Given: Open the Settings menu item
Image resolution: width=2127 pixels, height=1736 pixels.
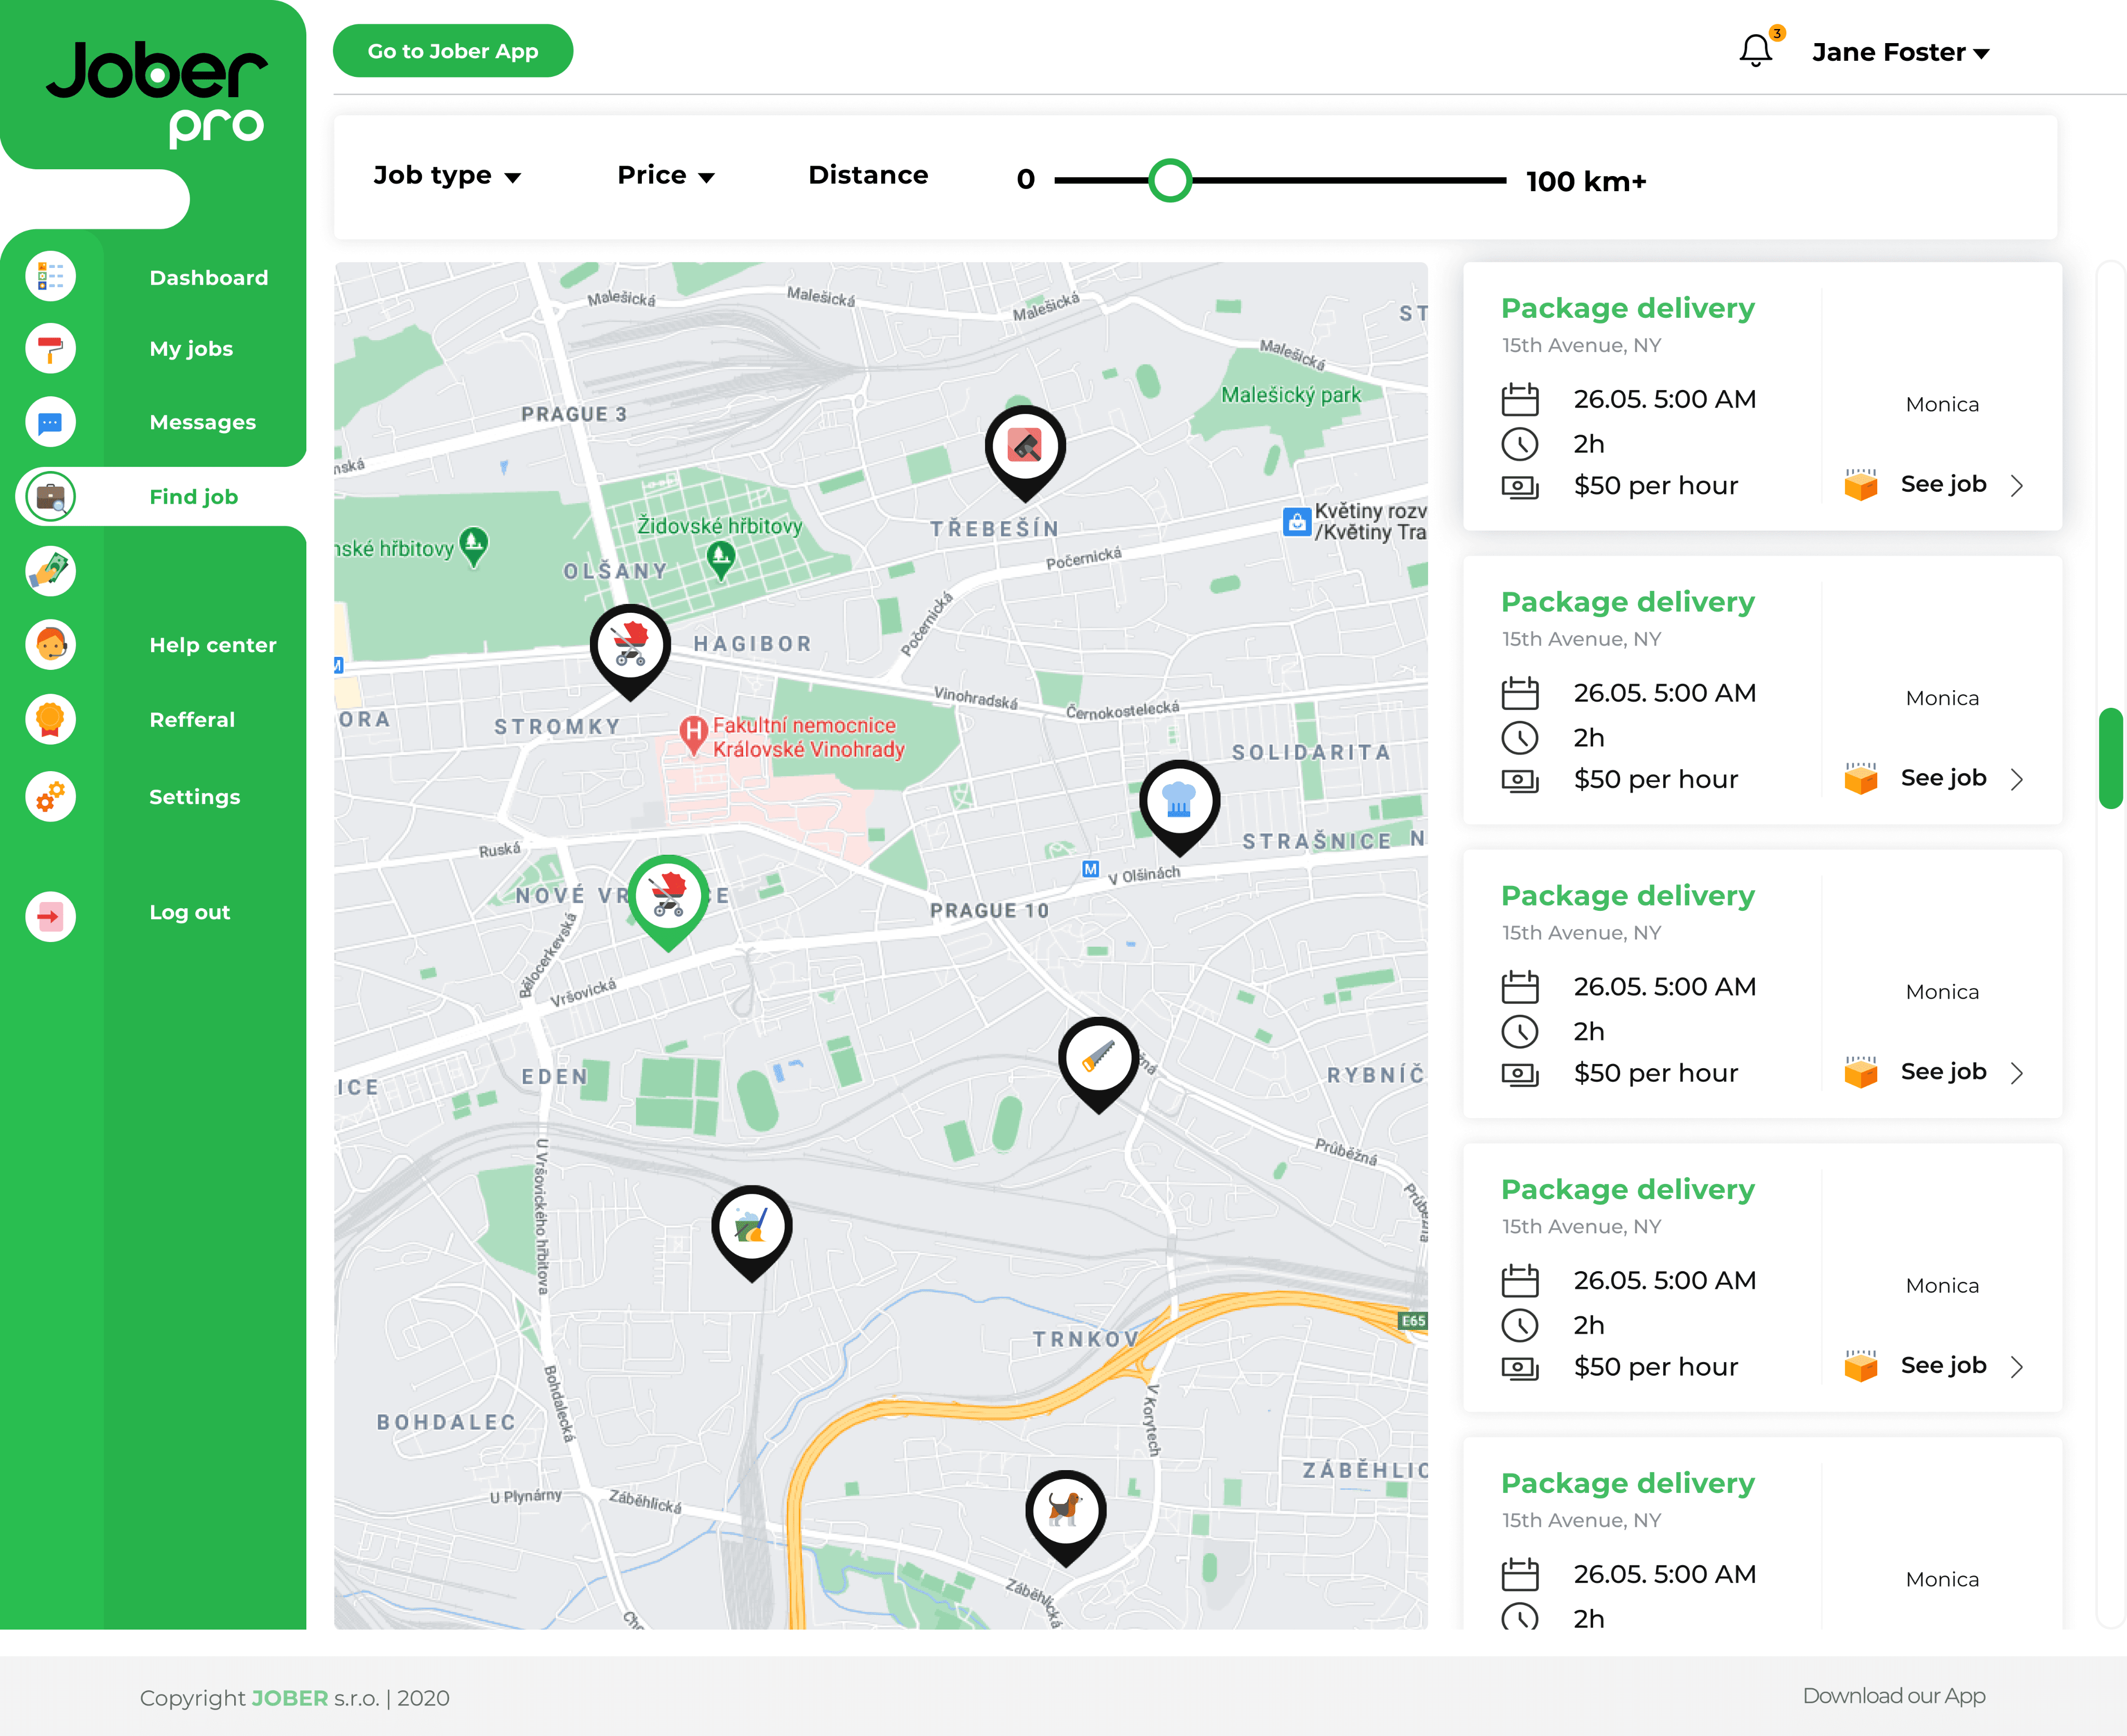Looking at the screenshot, I should 194,797.
